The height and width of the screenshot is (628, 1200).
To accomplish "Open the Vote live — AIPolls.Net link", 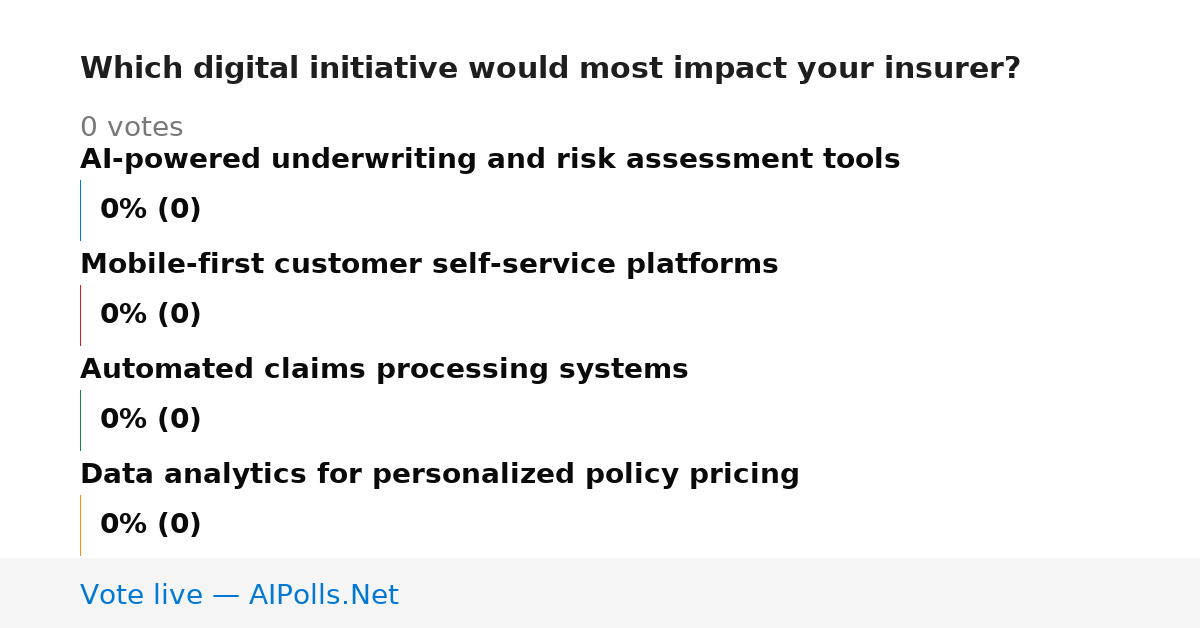I will point(239,596).
